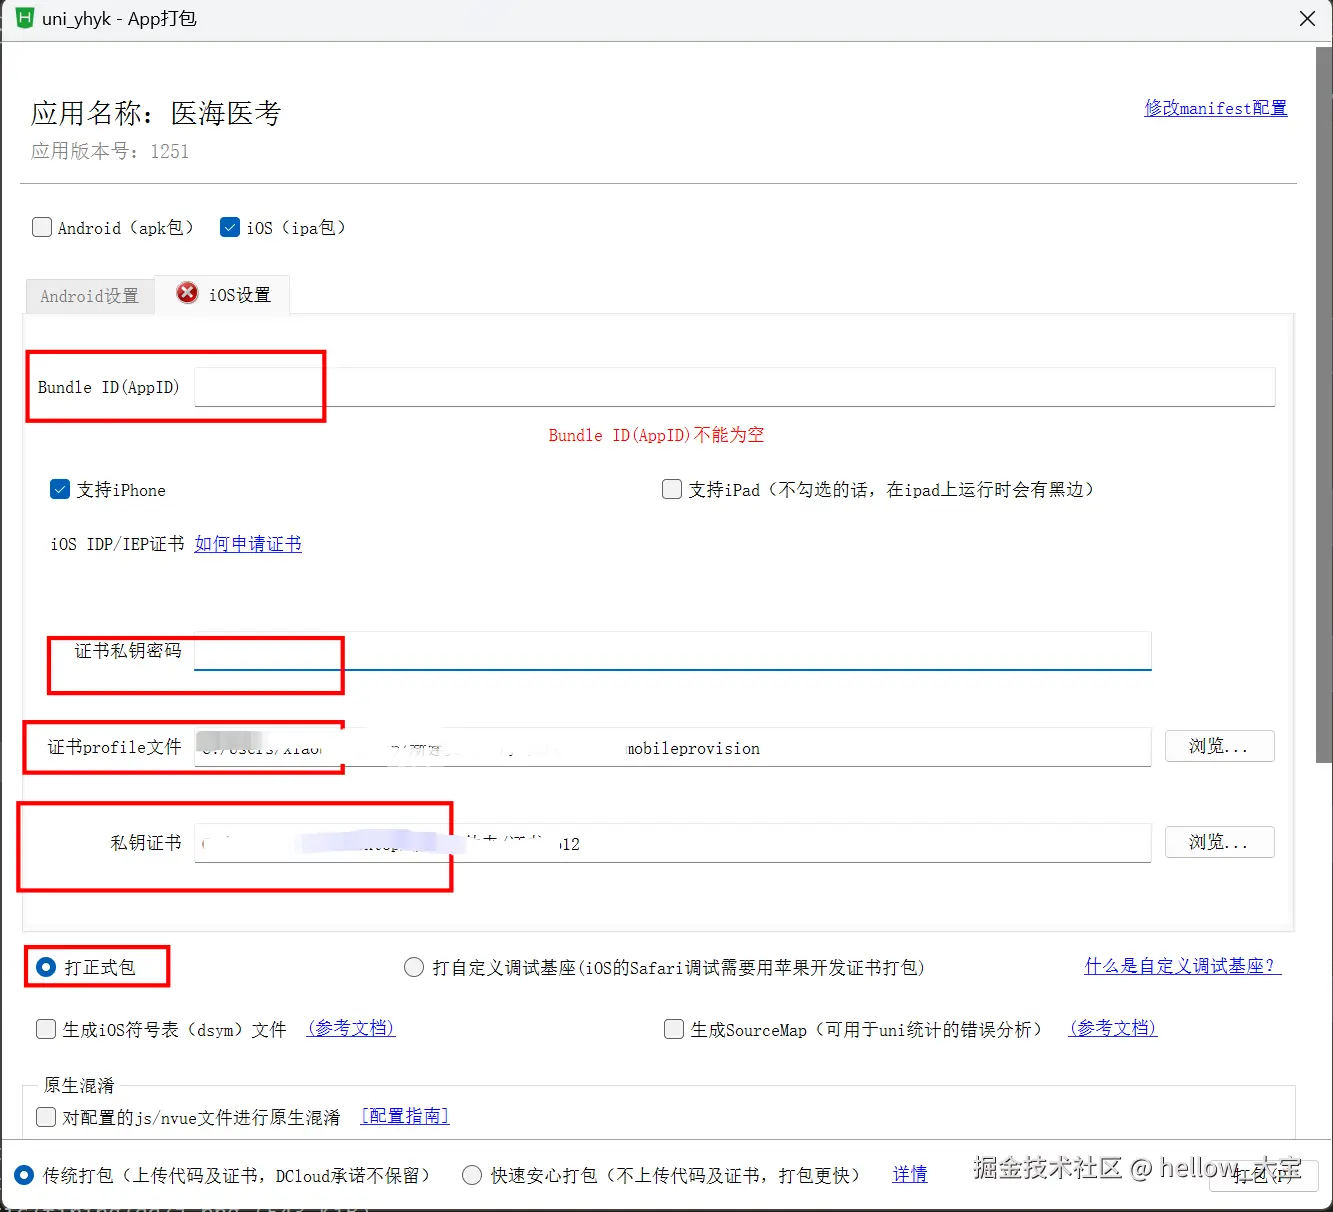Click the 证书profile文件 path field
This screenshot has height=1212, width=1333.
pyautogui.click(x=673, y=747)
